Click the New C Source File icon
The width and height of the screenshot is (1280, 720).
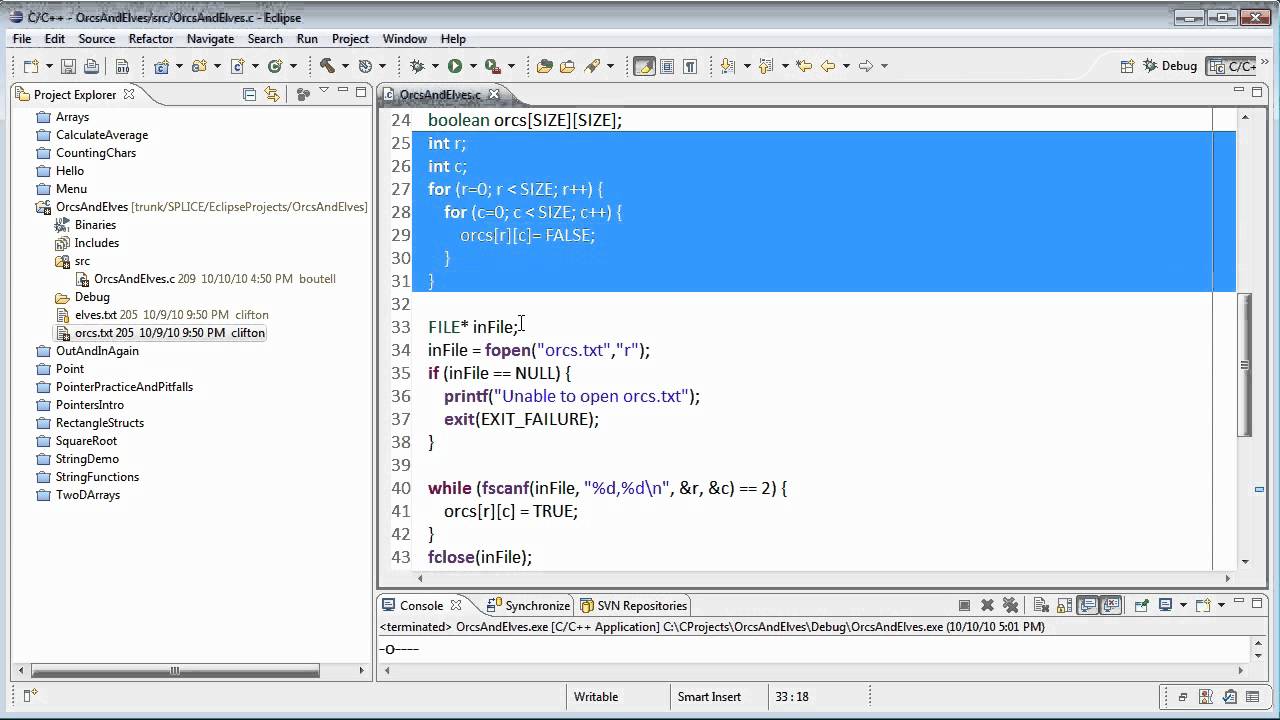coord(237,66)
